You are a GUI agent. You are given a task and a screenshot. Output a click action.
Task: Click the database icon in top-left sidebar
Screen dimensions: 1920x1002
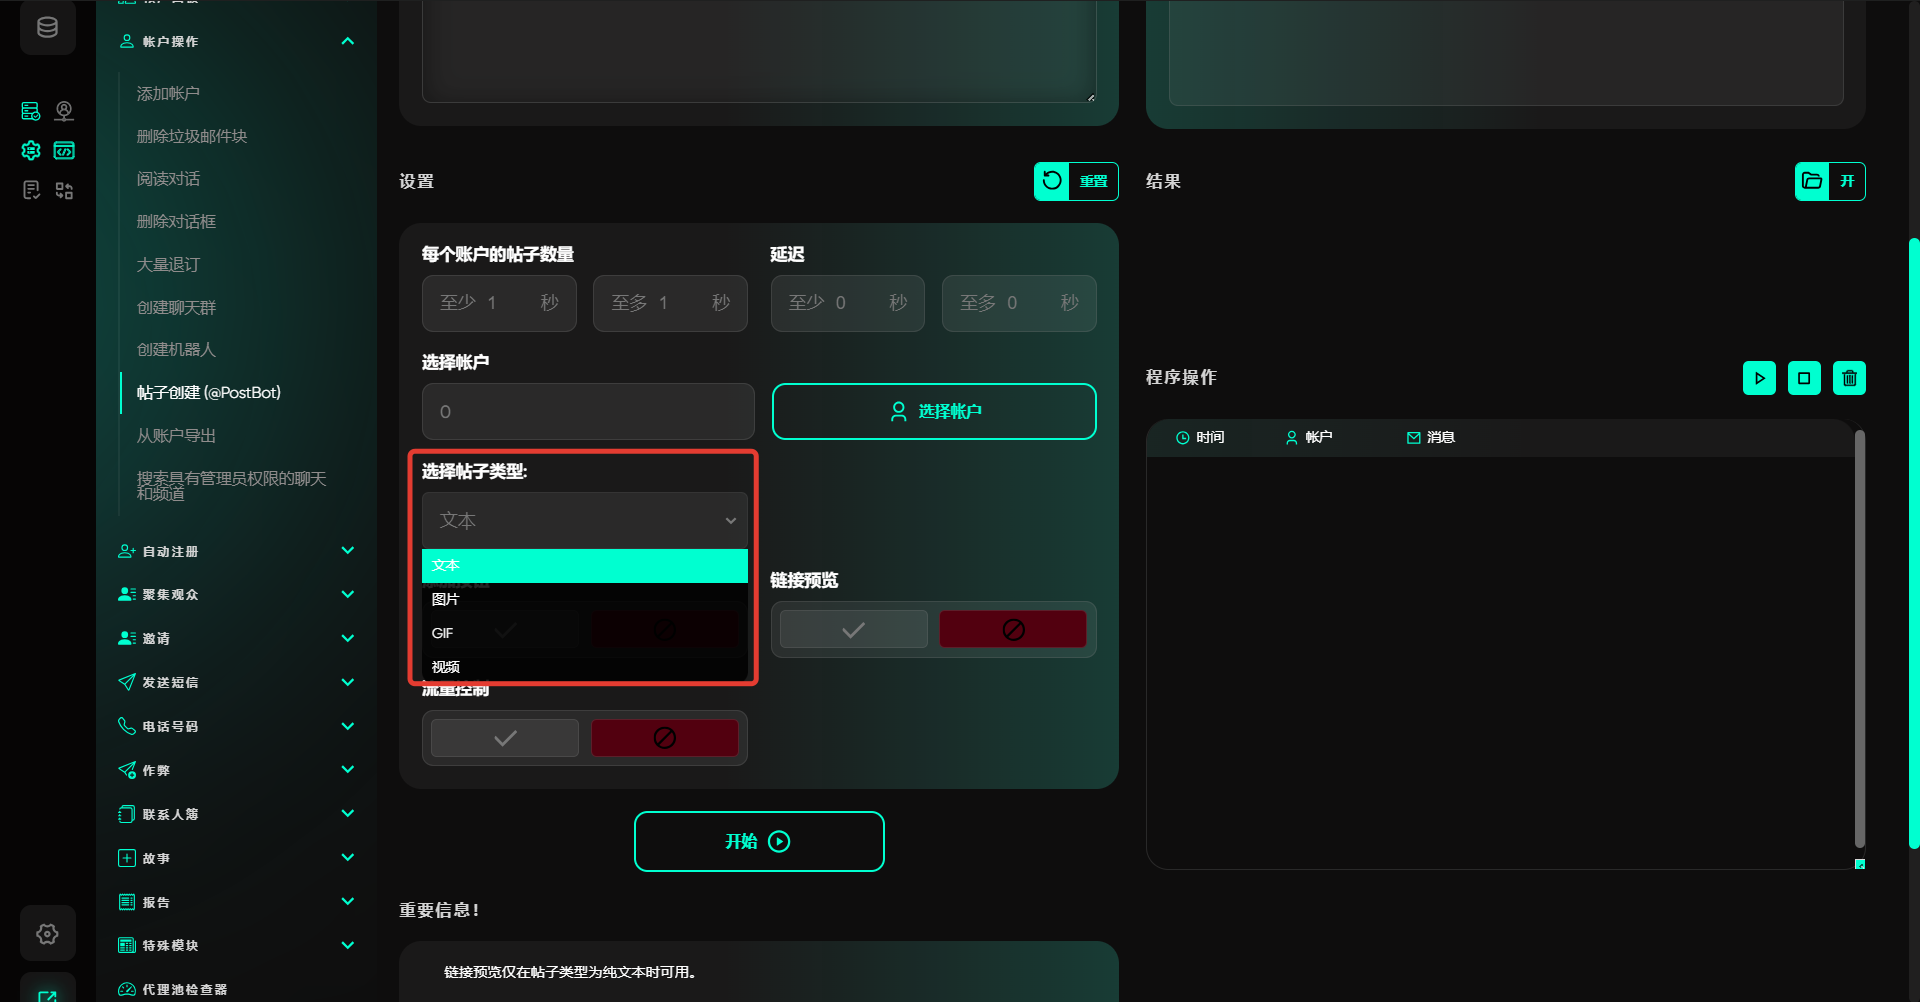point(47,28)
